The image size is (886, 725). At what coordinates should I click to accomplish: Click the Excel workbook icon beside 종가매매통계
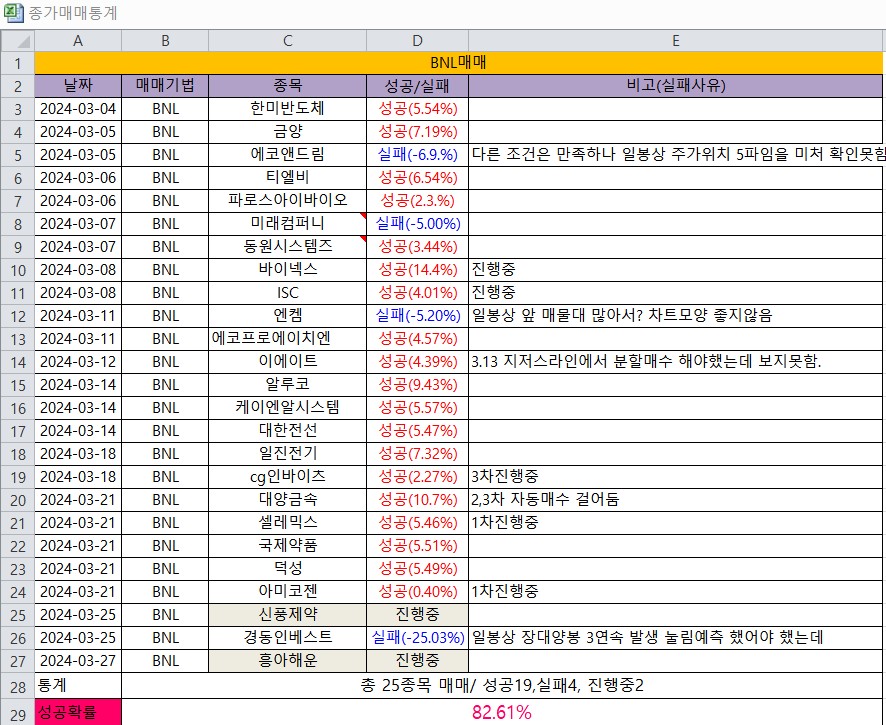(14, 12)
